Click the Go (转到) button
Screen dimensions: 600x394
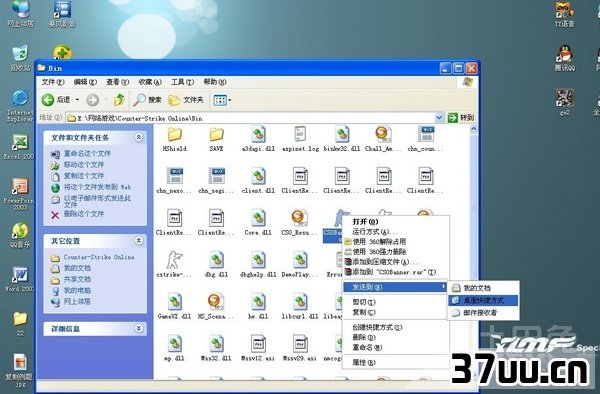pyautogui.click(x=461, y=118)
